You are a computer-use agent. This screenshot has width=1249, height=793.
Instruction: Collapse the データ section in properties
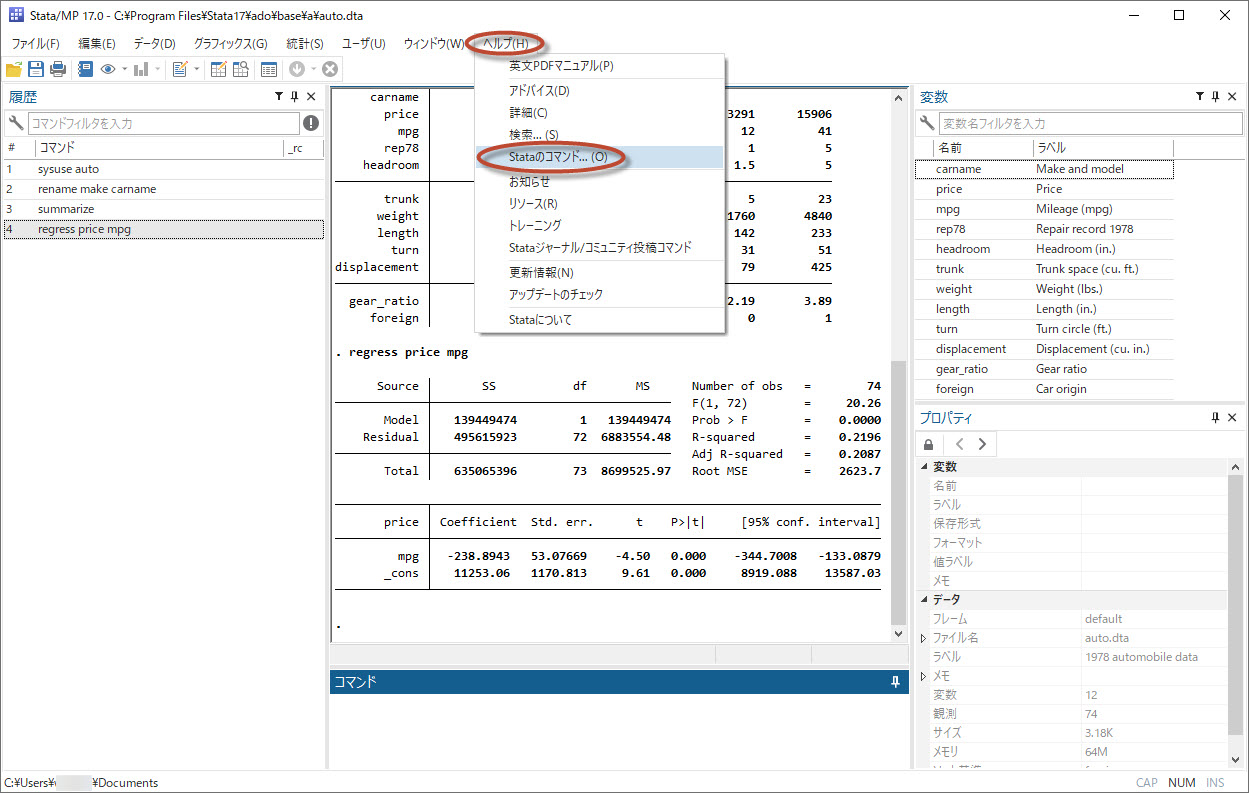coord(923,599)
